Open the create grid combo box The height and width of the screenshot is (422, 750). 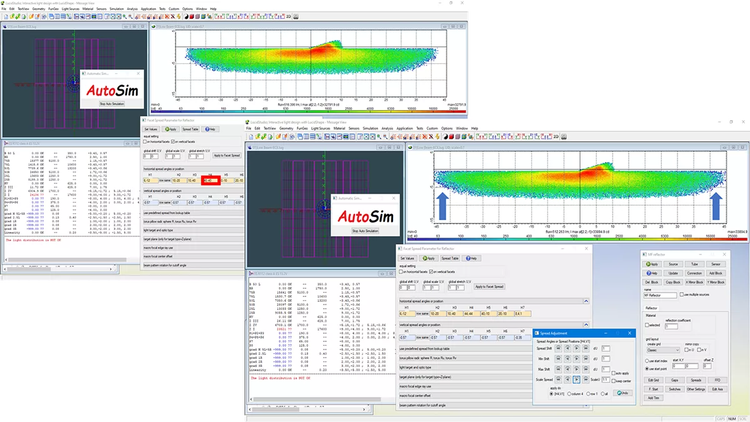coord(663,350)
